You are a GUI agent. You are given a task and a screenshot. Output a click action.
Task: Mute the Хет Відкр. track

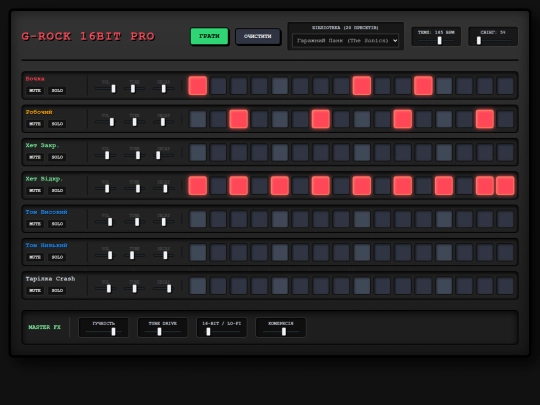pyautogui.click(x=35, y=190)
